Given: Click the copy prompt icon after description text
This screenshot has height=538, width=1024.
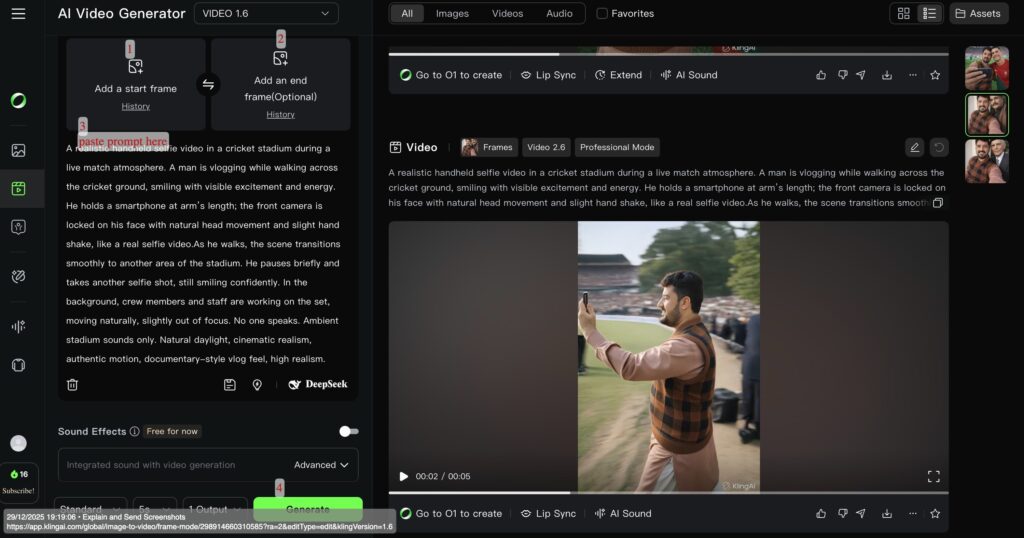Looking at the screenshot, I should pos(938,203).
